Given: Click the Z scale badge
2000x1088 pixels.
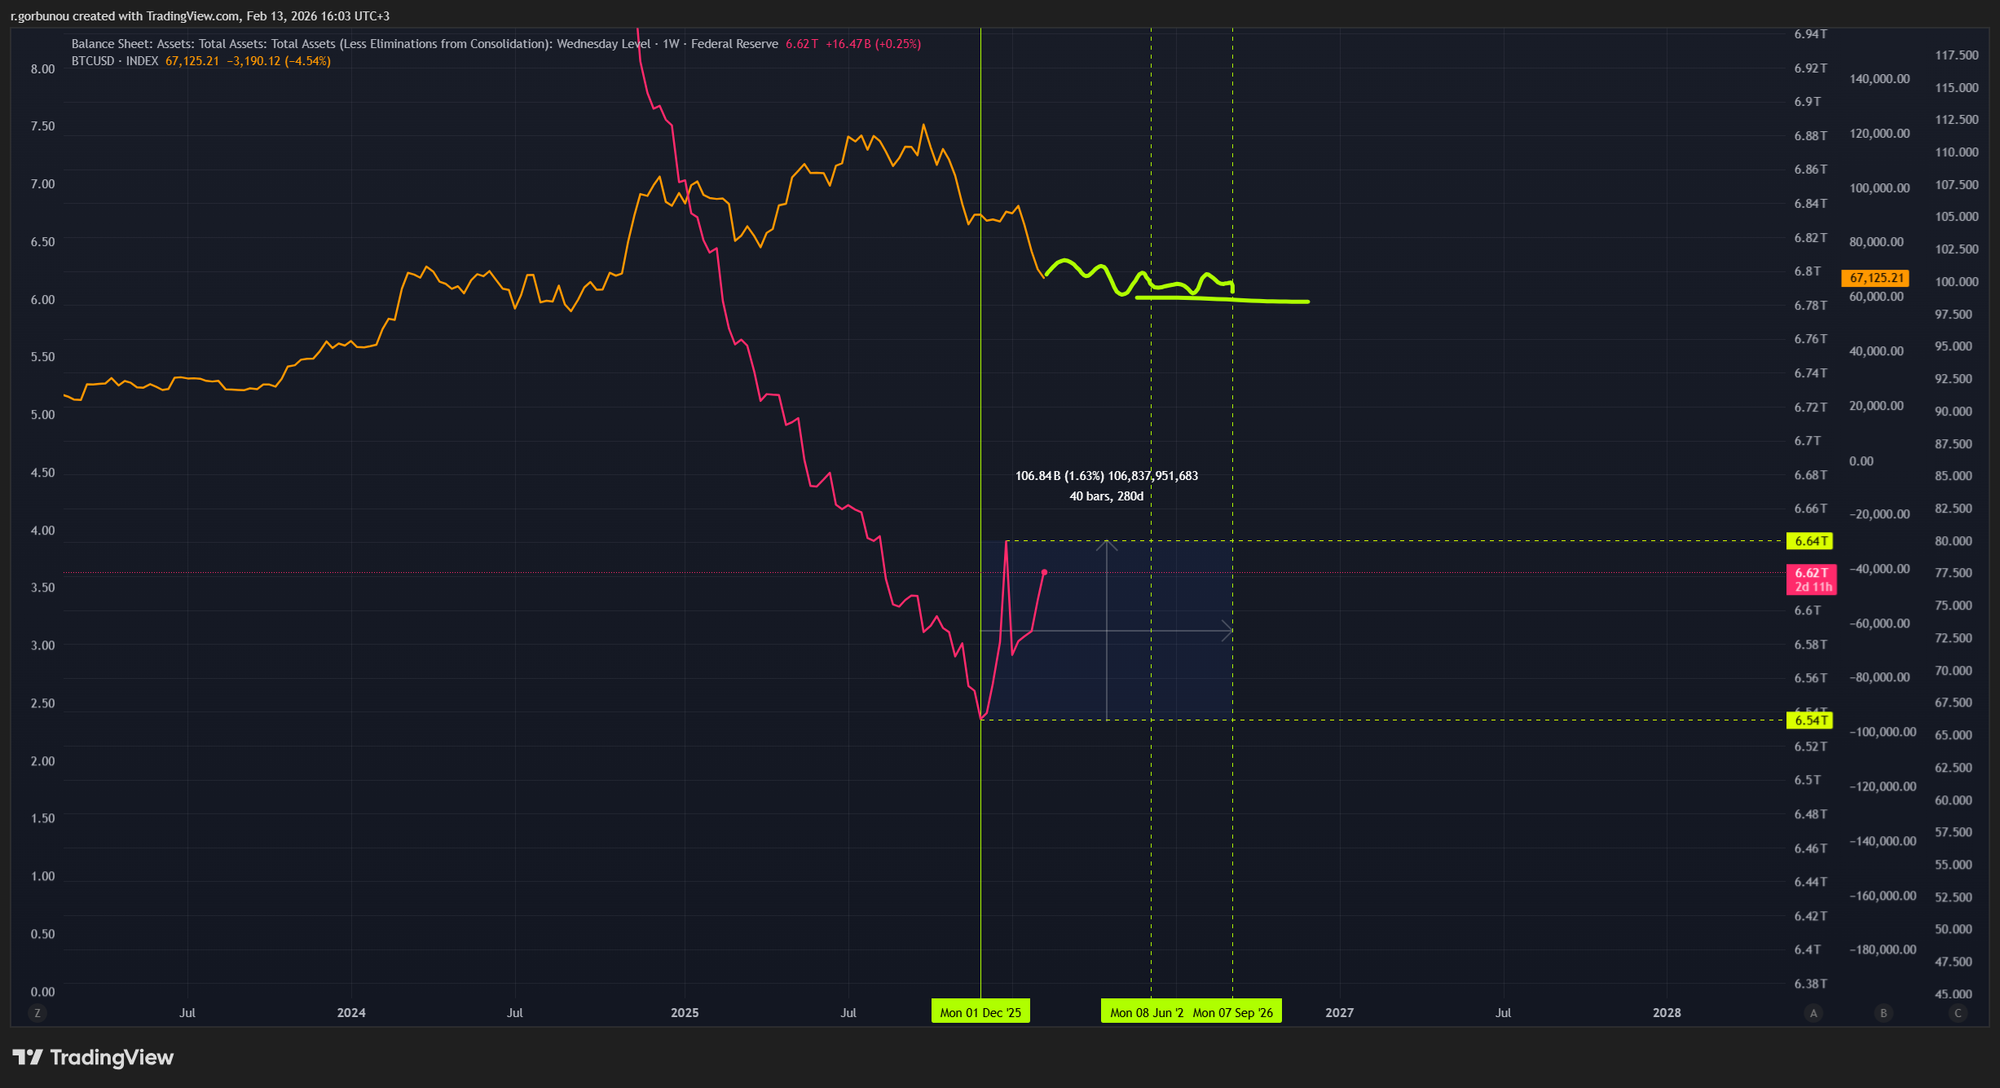Looking at the screenshot, I should tap(38, 1013).
